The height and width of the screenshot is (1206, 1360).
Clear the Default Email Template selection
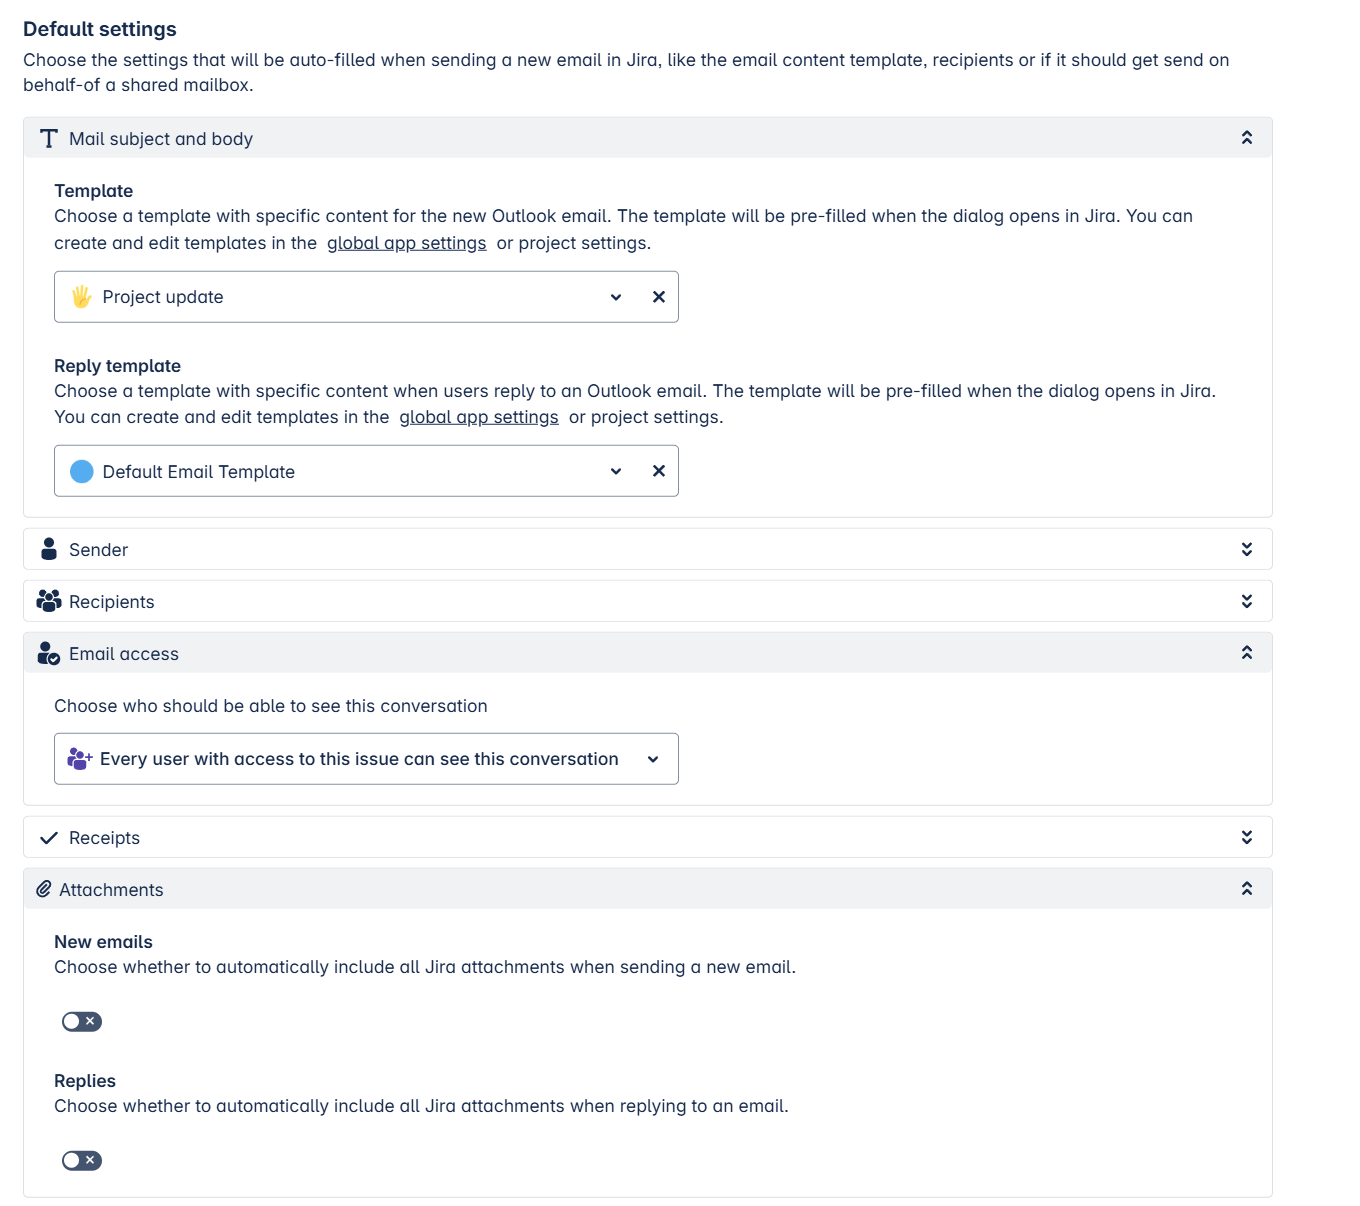click(658, 471)
